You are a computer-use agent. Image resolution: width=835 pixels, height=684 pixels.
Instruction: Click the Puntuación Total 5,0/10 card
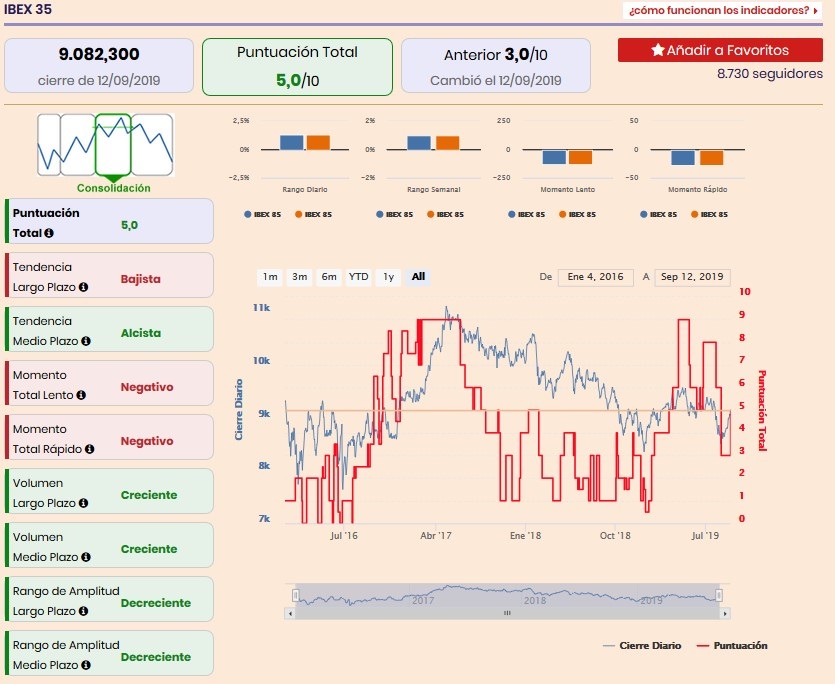click(297, 67)
